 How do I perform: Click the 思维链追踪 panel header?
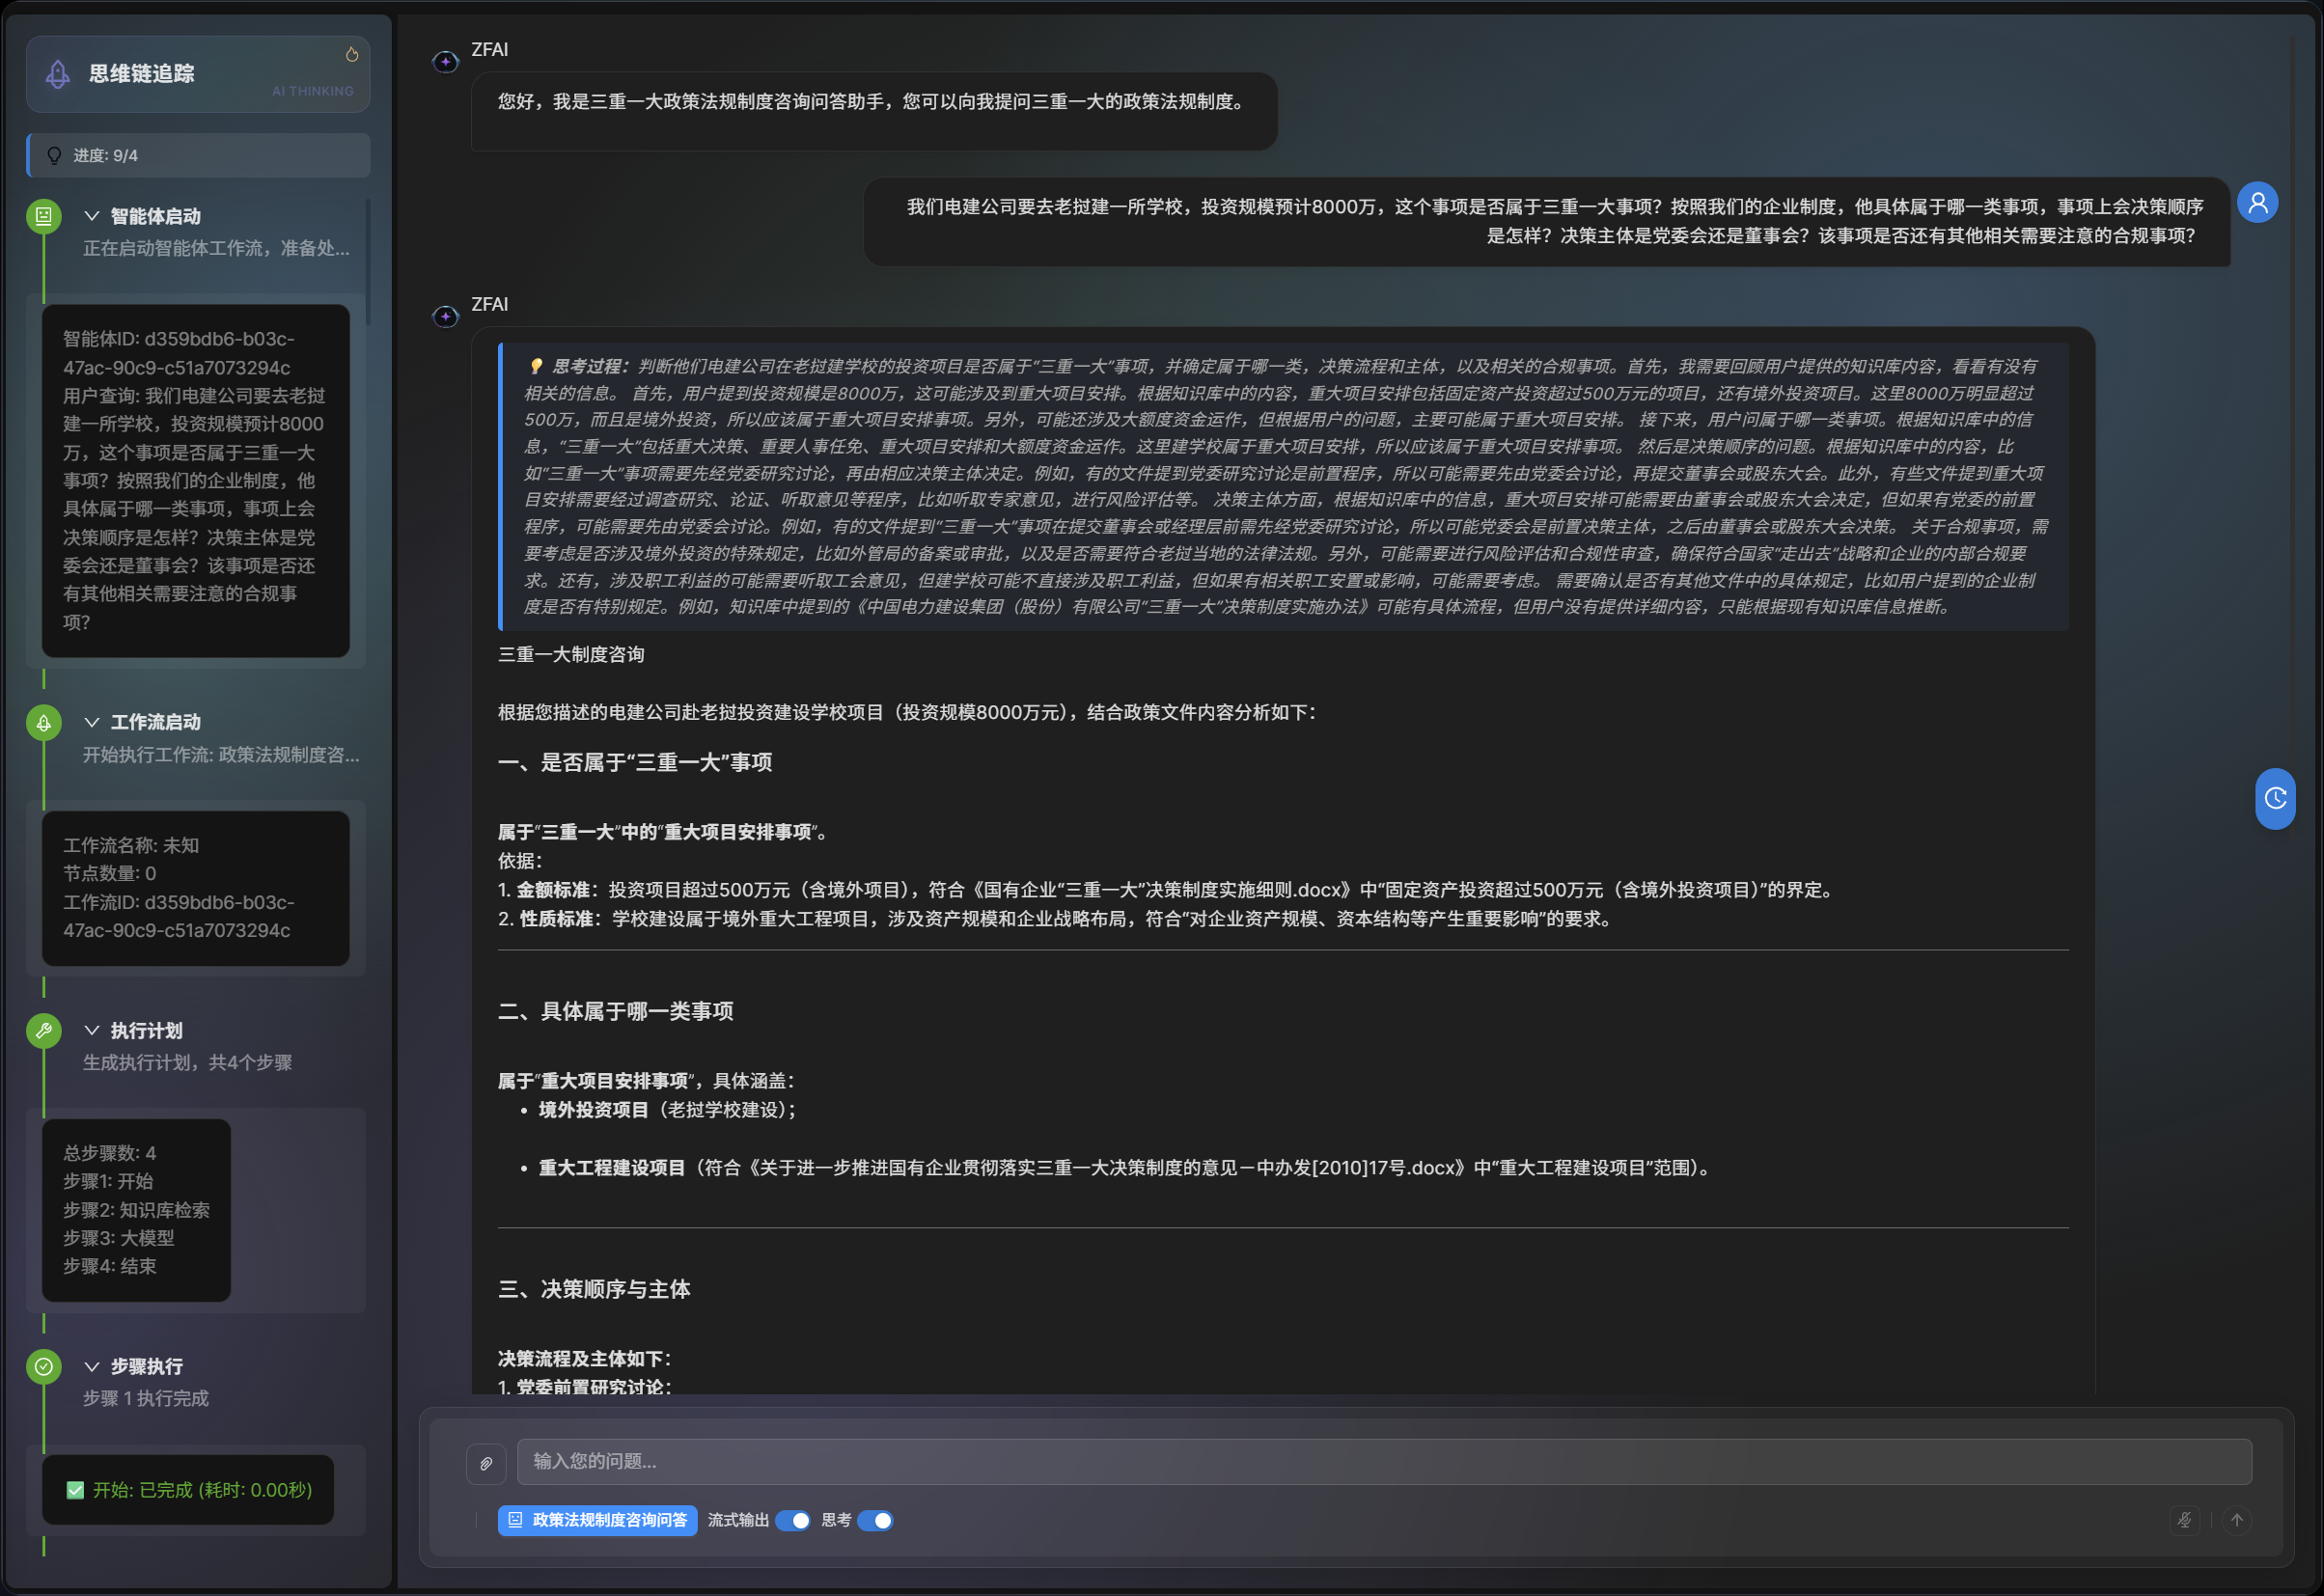point(198,74)
